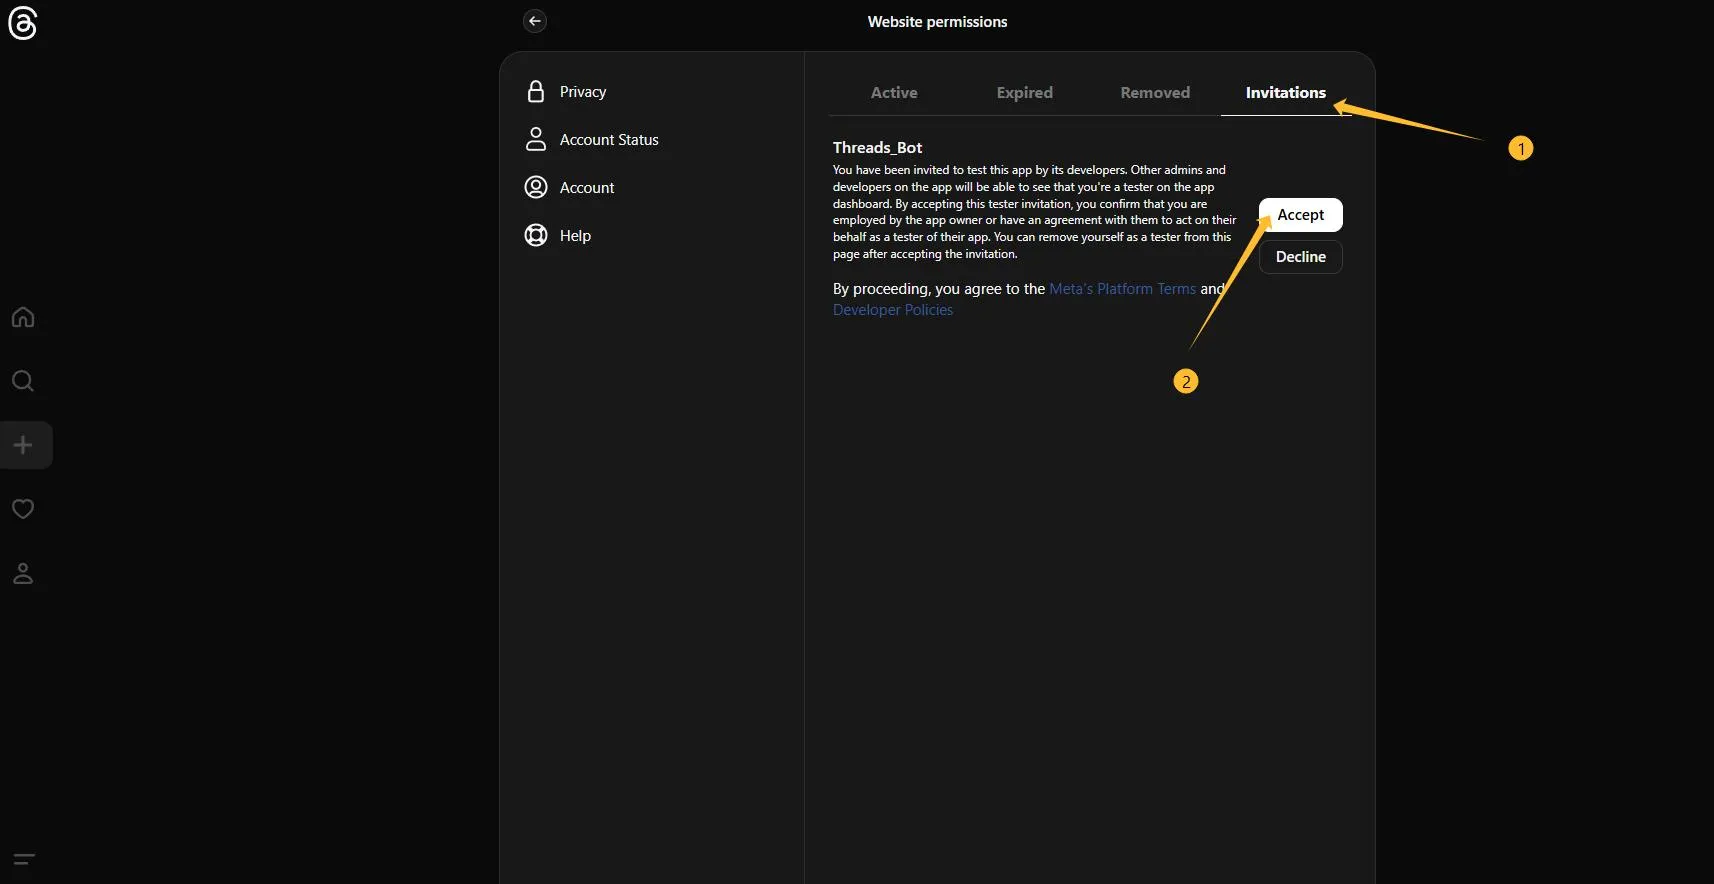
Task: Open Account Status settings
Action: pyautogui.click(x=608, y=140)
